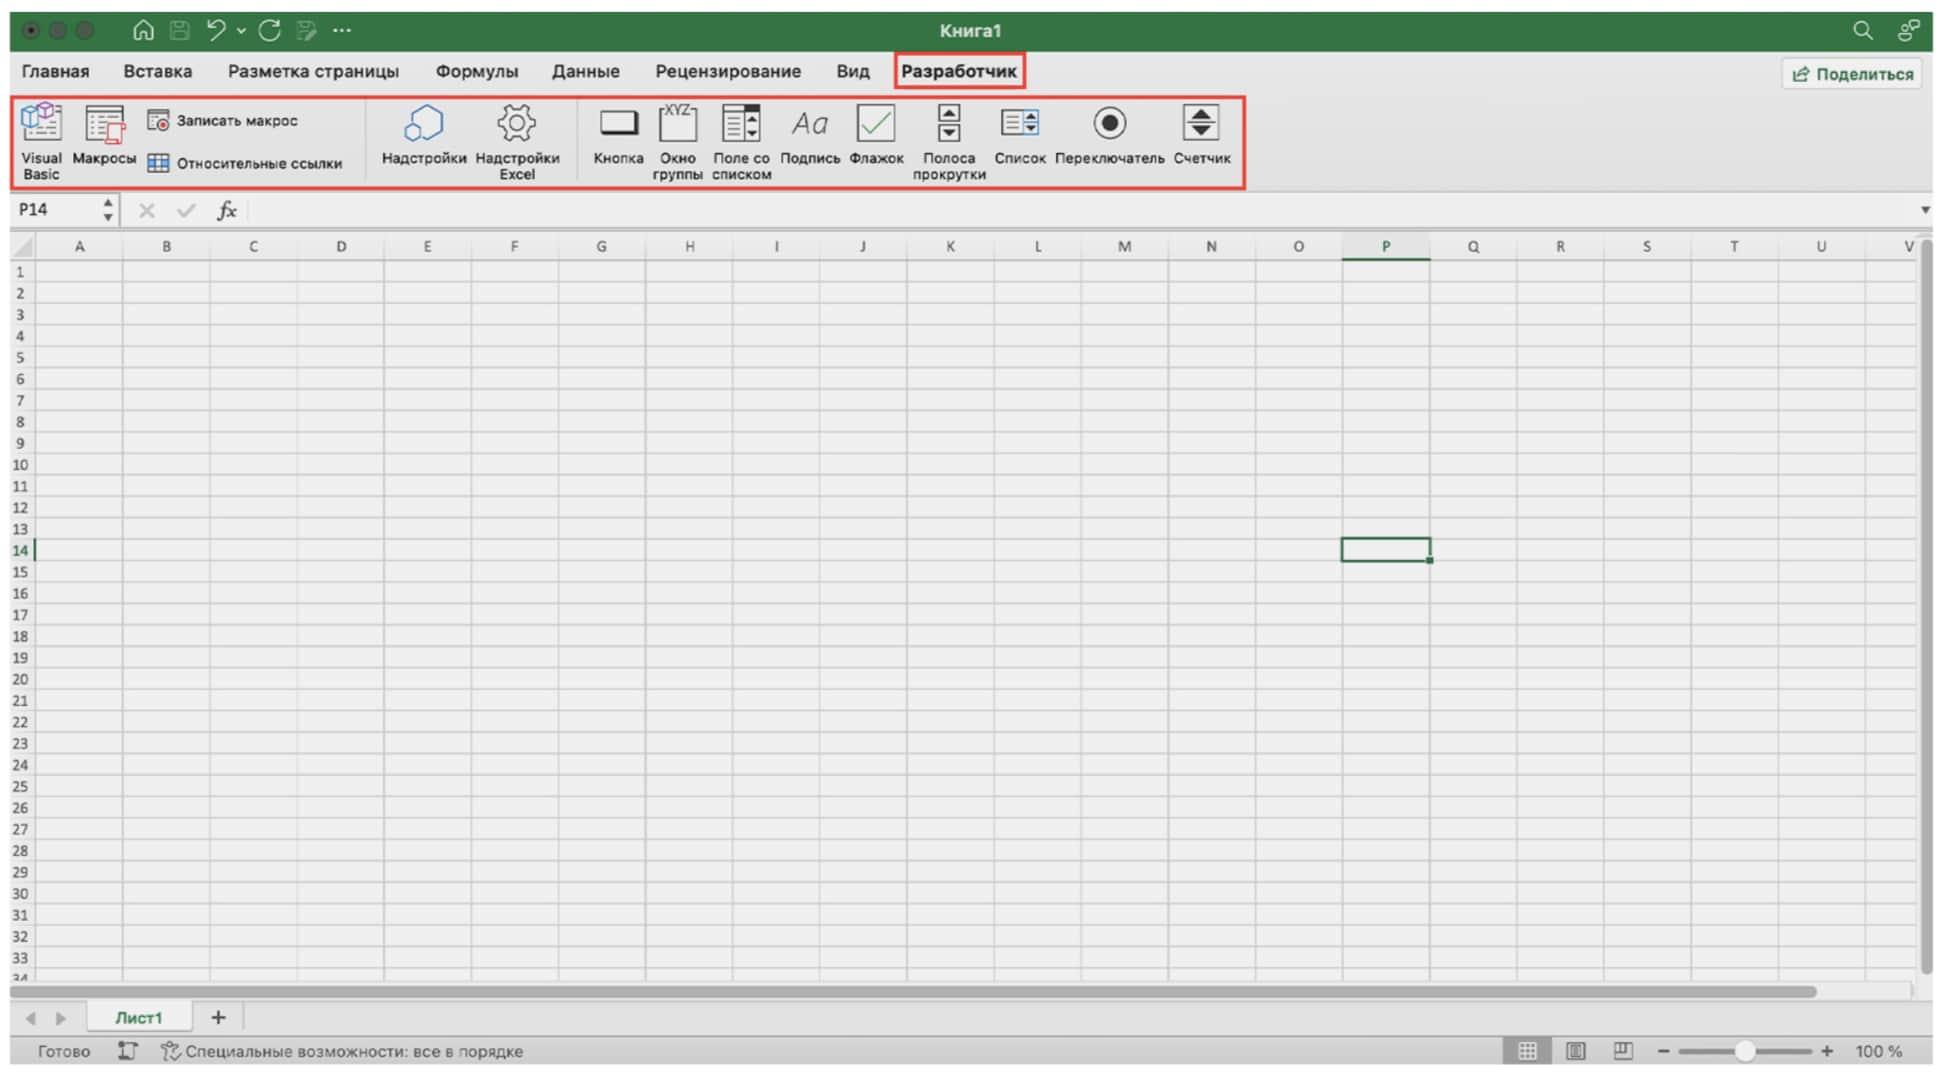Switch to Page Layout view in status bar
Viewport: 1944px width, 1078px height.
[1576, 1051]
